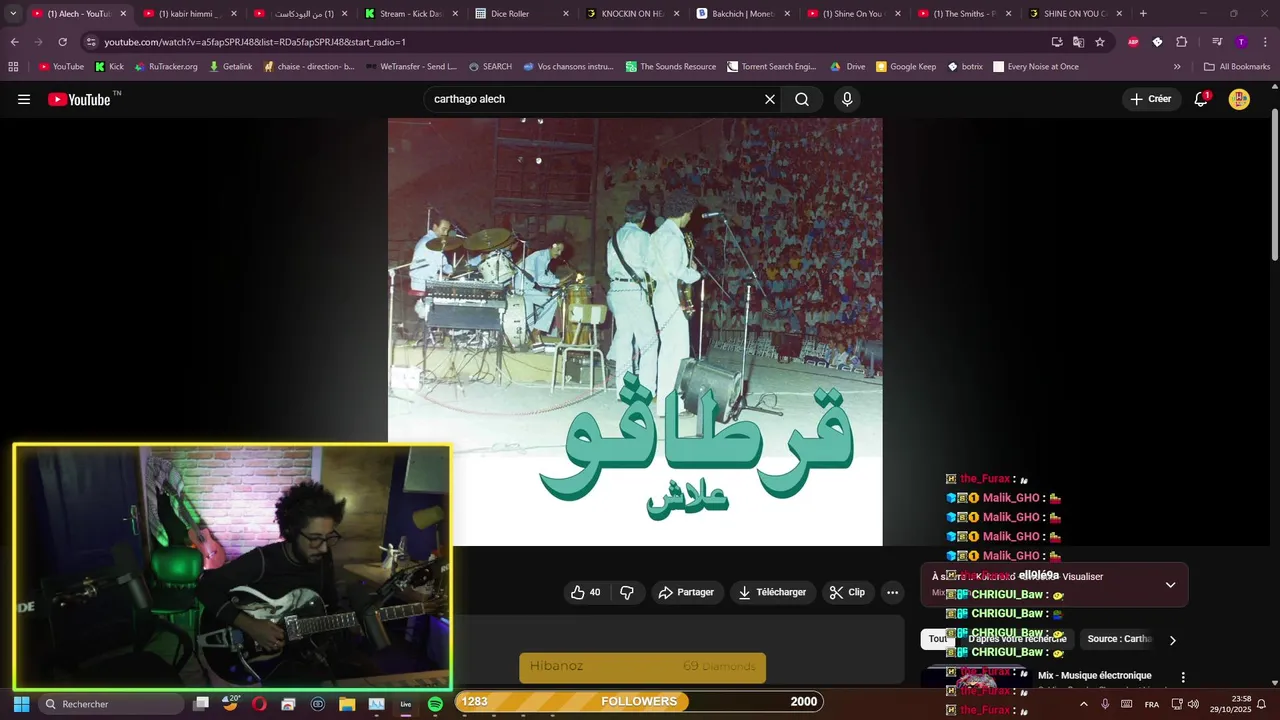Expand the tab search dropdown arrow

13,14
